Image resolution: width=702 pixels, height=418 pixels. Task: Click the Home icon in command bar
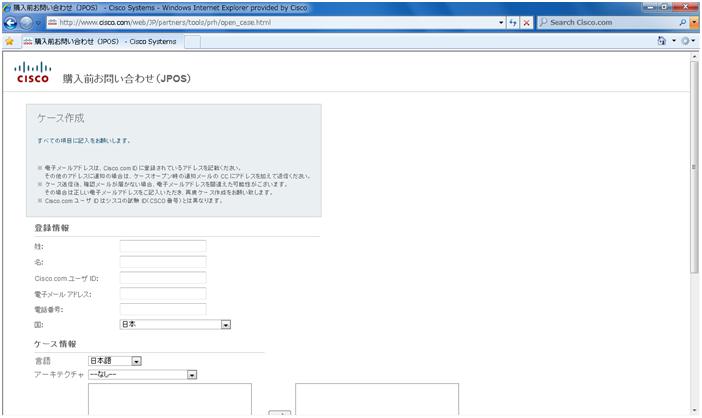pos(662,41)
